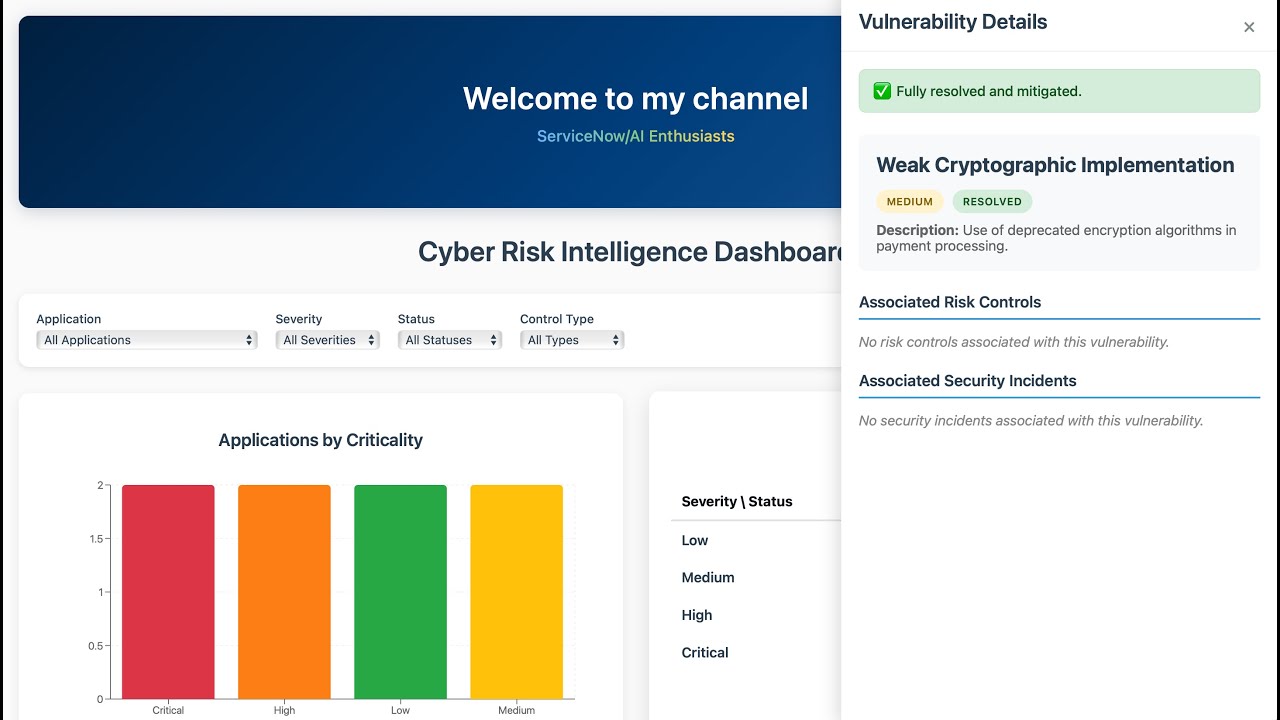Select the High severity row

click(x=697, y=616)
